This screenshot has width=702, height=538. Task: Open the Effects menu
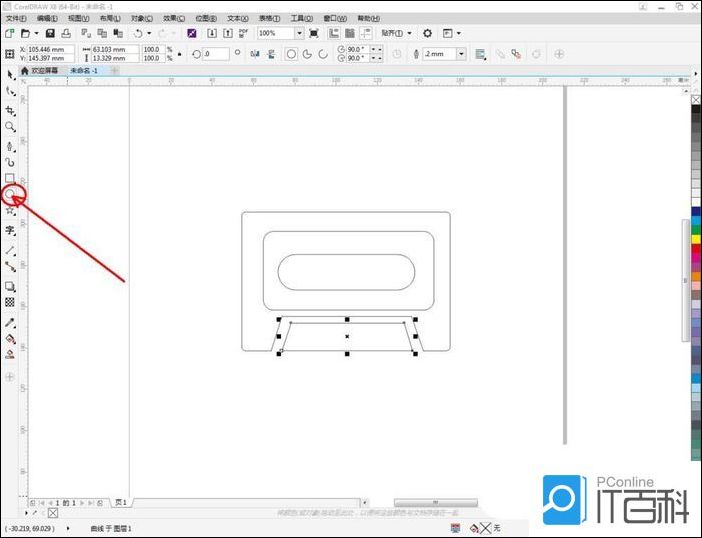[x=174, y=18]
